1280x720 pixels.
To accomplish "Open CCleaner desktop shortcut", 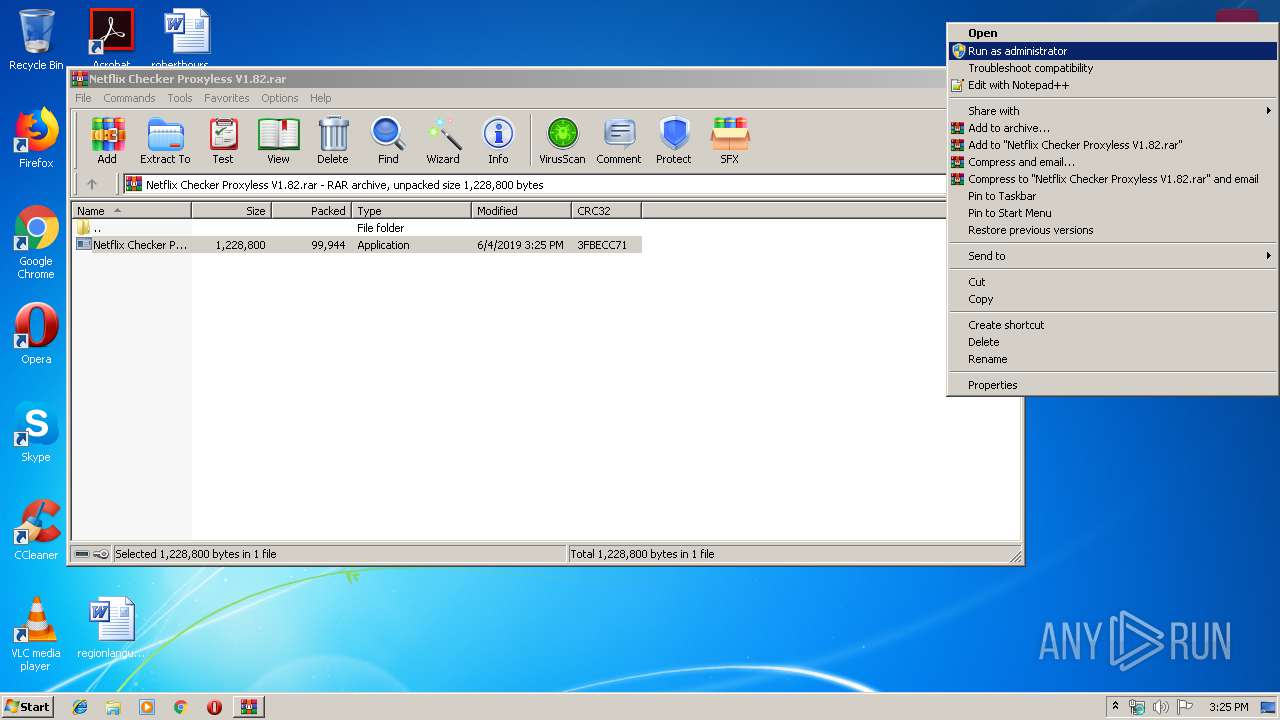I will pyautogui.click(x=36, y=530).
